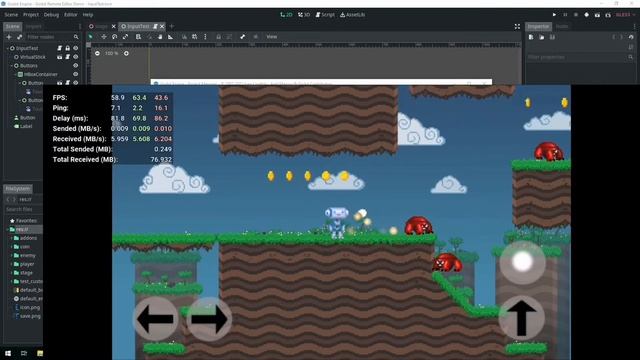
Task: Expand the player folder
Action: [x=11, y=264]
